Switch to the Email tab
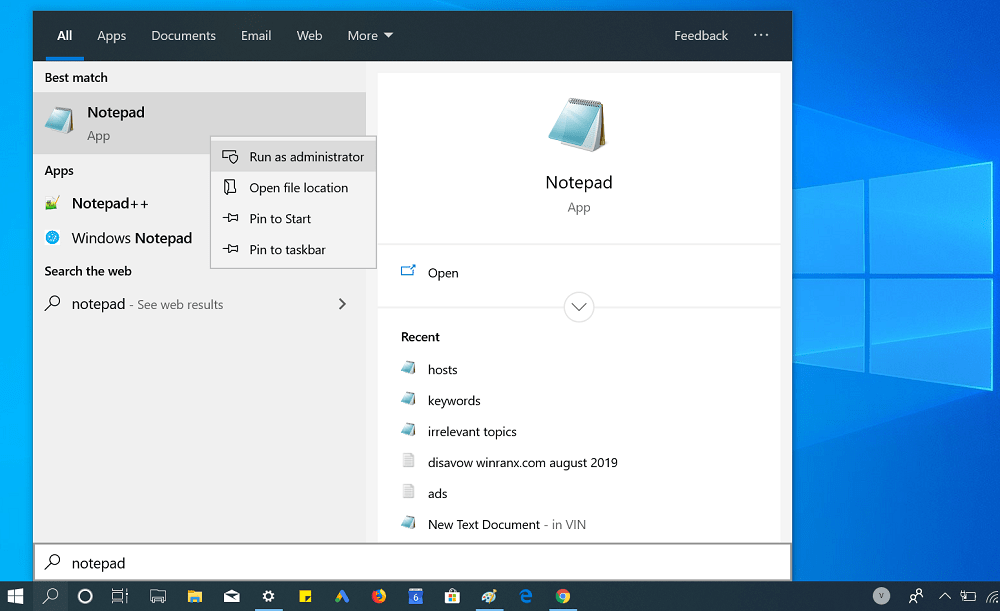Screen dimensions: 1000x611 256,36
